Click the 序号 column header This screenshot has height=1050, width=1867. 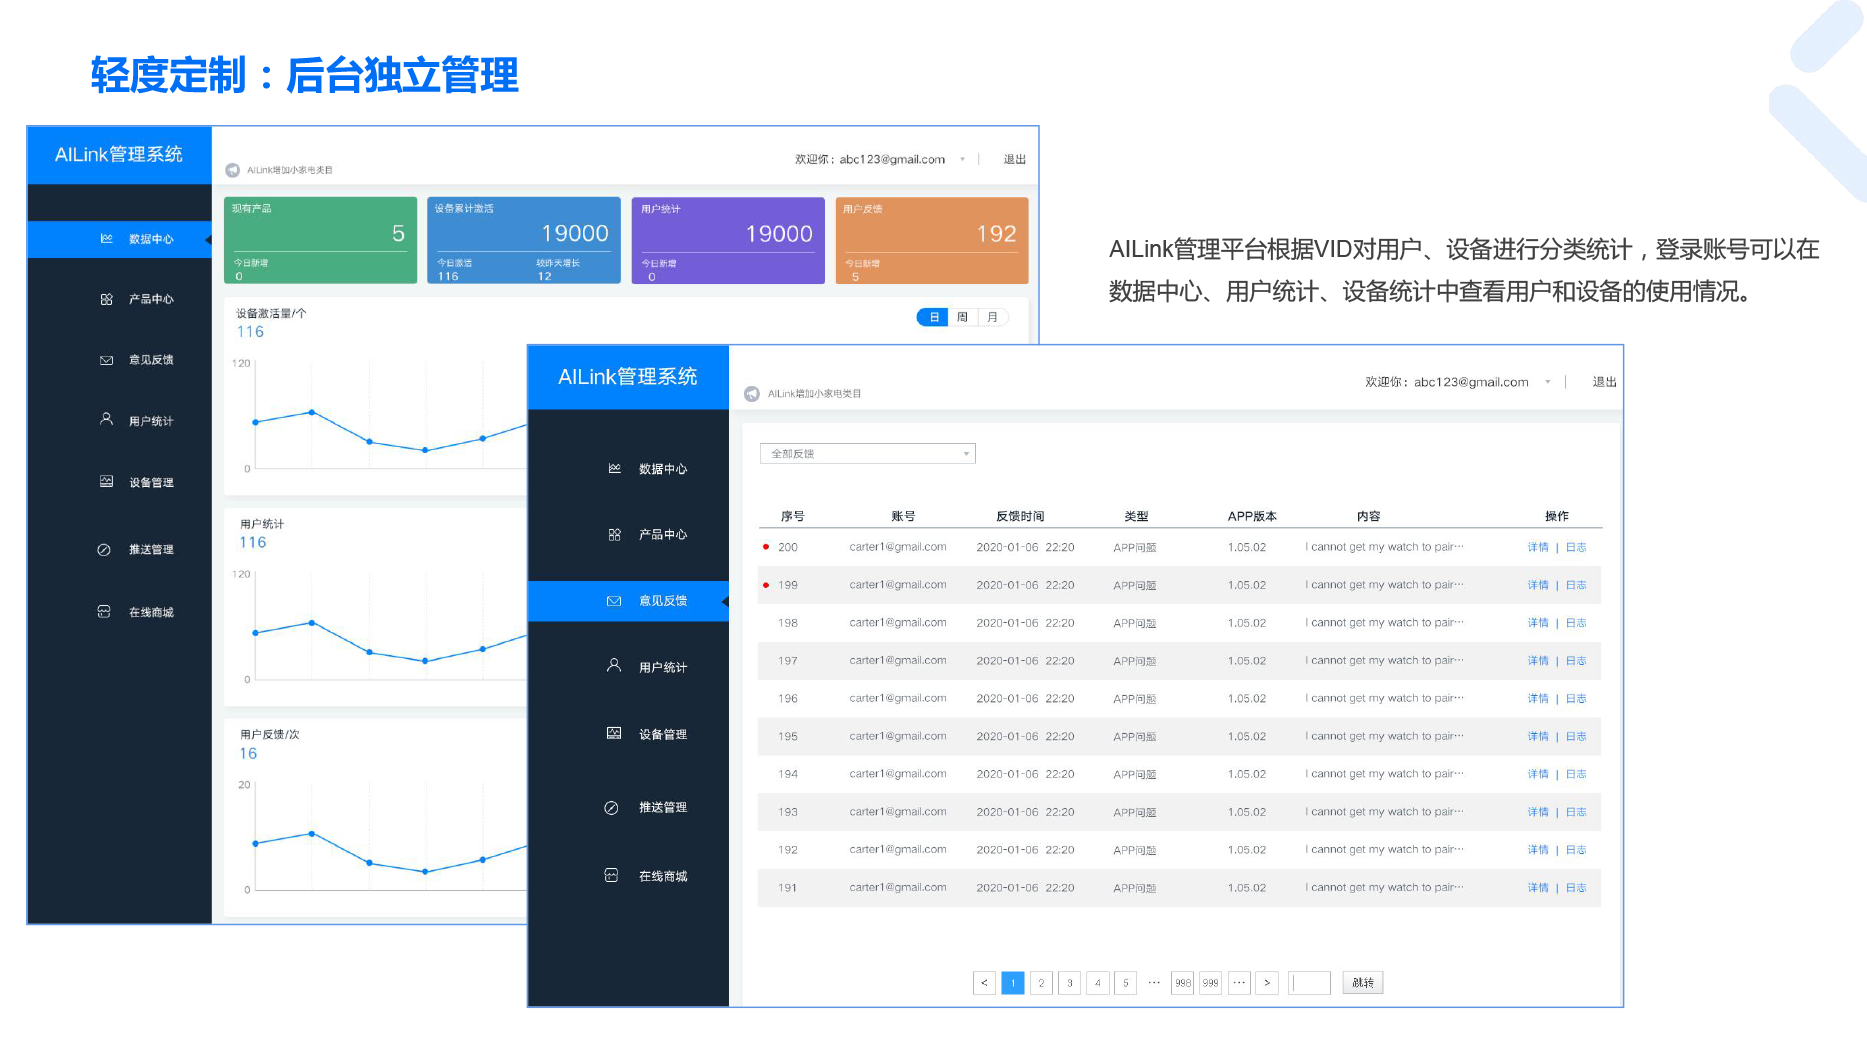tap(793, 516)
